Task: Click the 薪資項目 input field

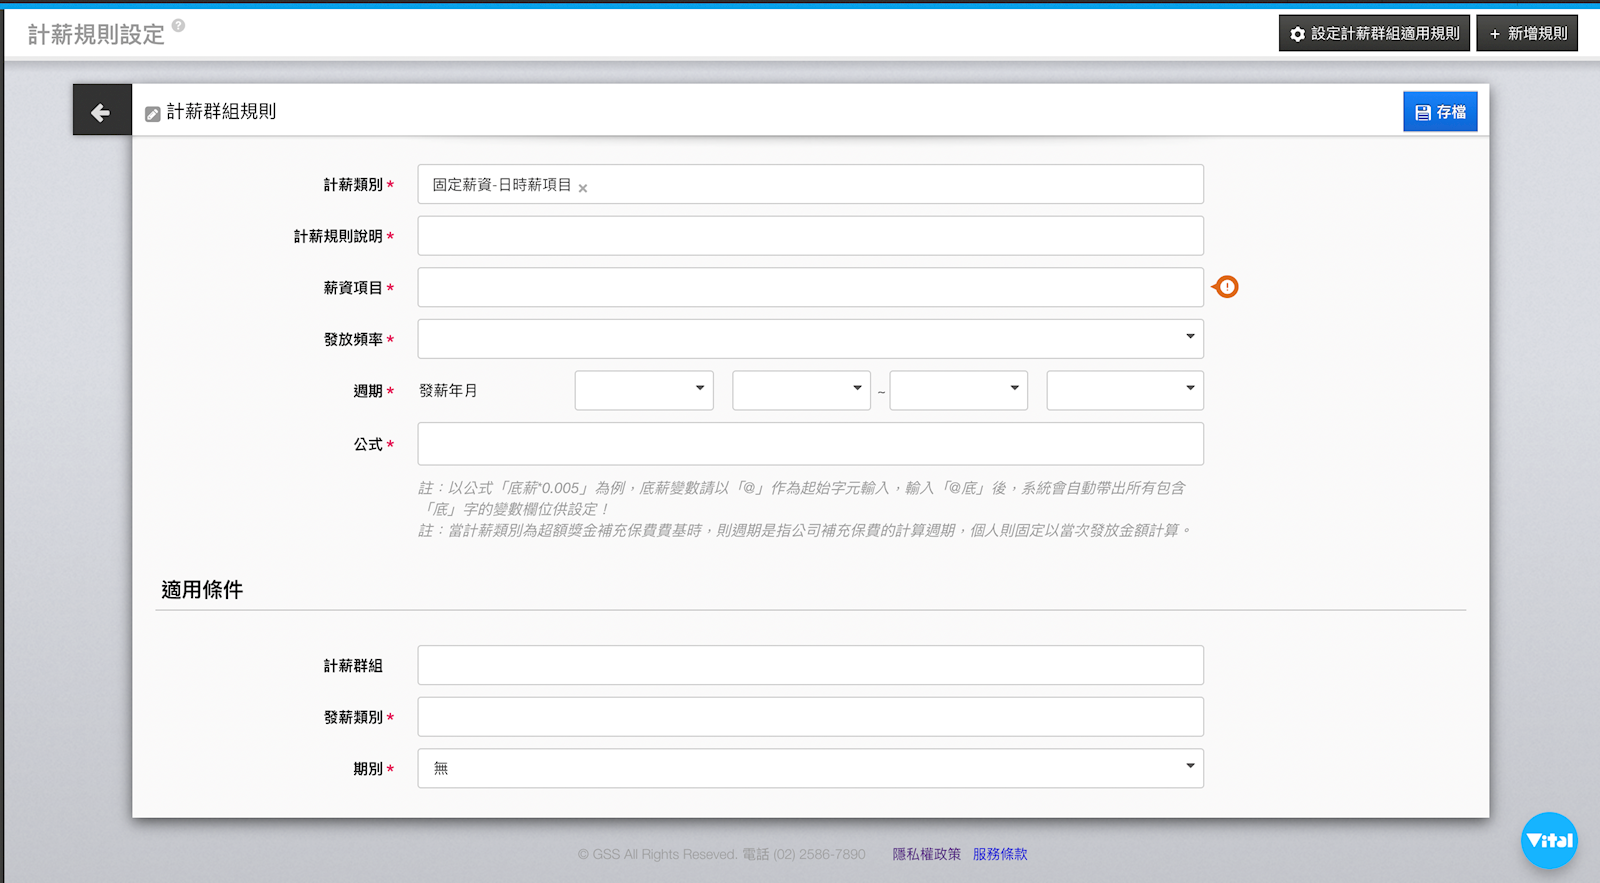Action: (810, 288)
